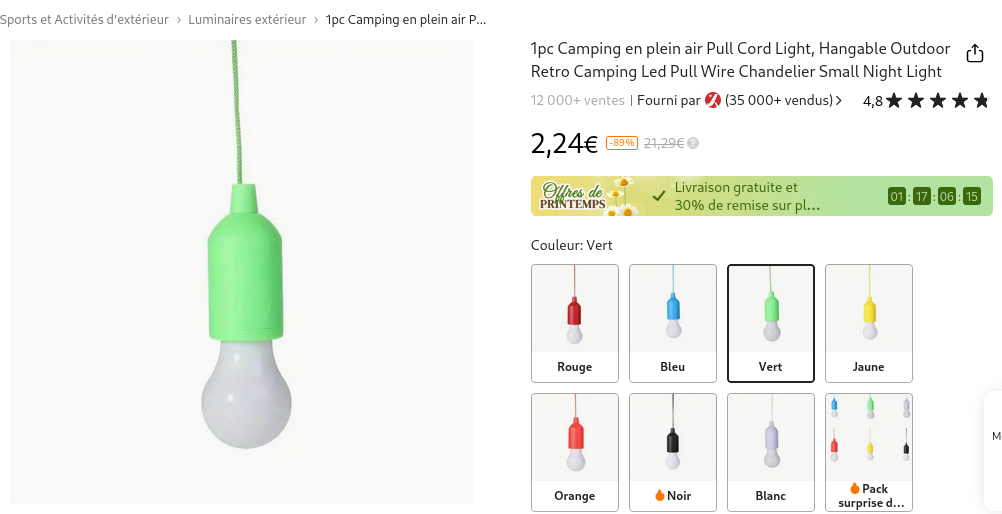Click the Offres de Printemps logo
This screenshot has height=514, width=1002.
[585, 196]
